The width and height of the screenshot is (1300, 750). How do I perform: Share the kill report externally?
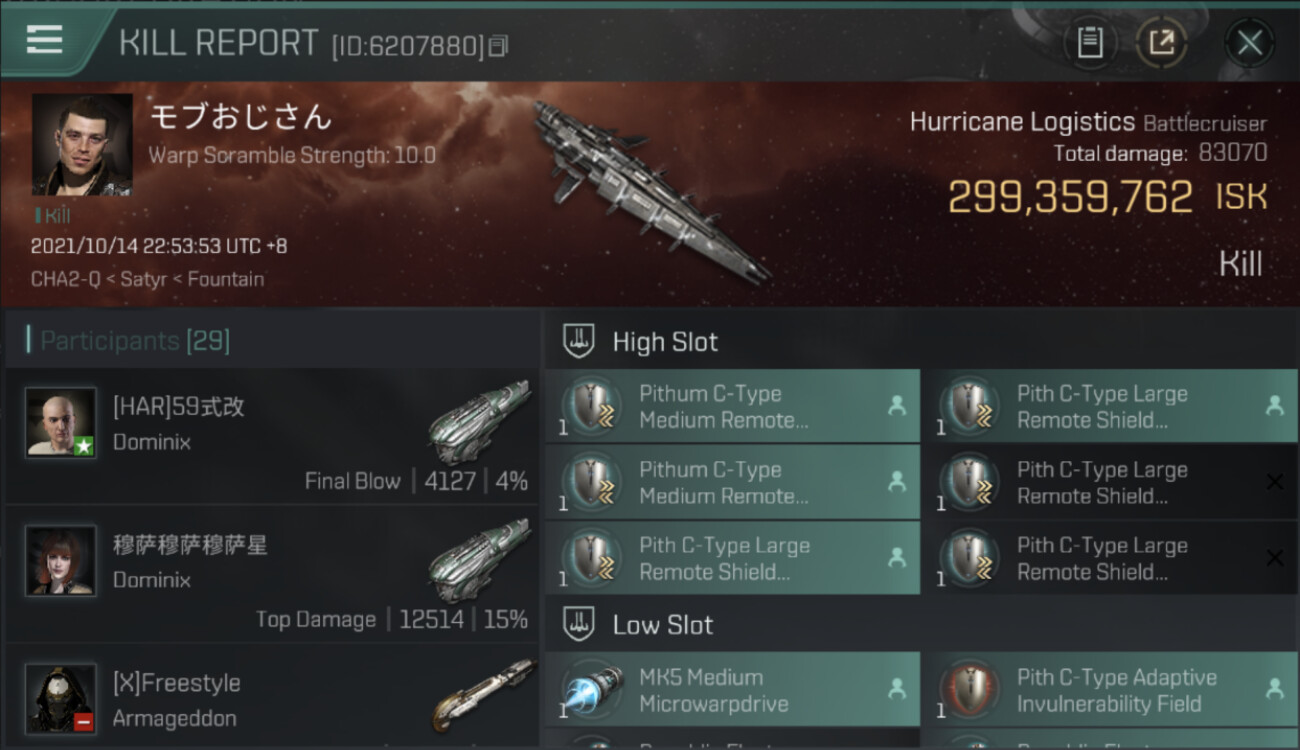tap(1161, 43)
